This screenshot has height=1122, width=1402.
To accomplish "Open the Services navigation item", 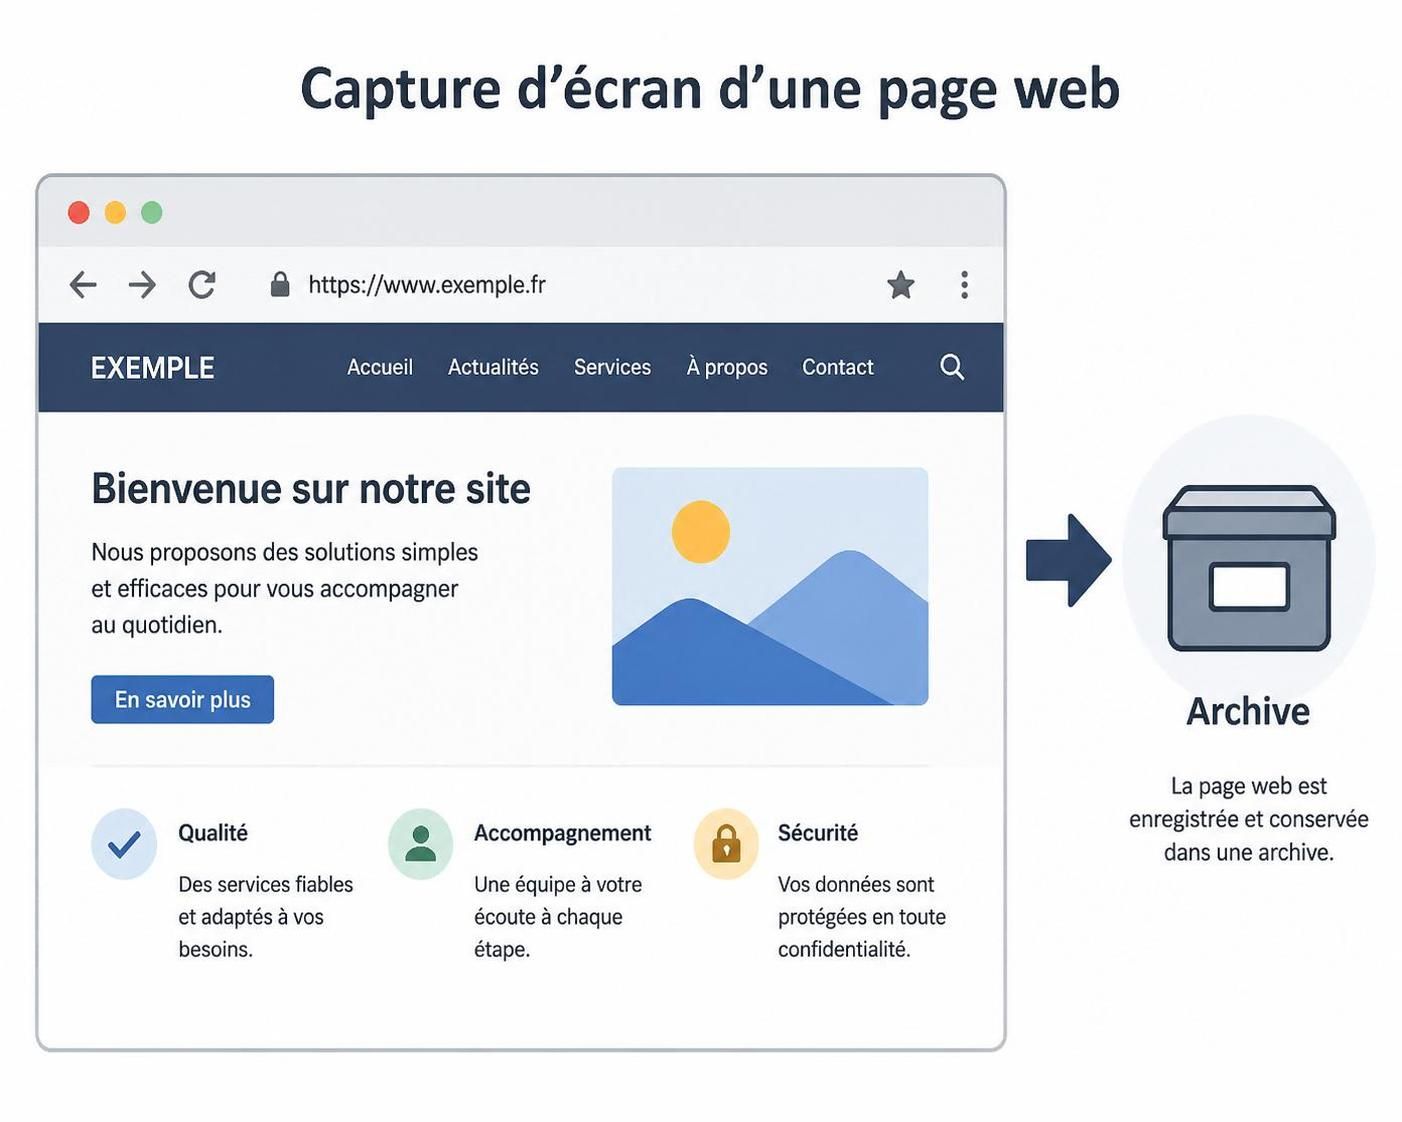I will tap(612, 367).
